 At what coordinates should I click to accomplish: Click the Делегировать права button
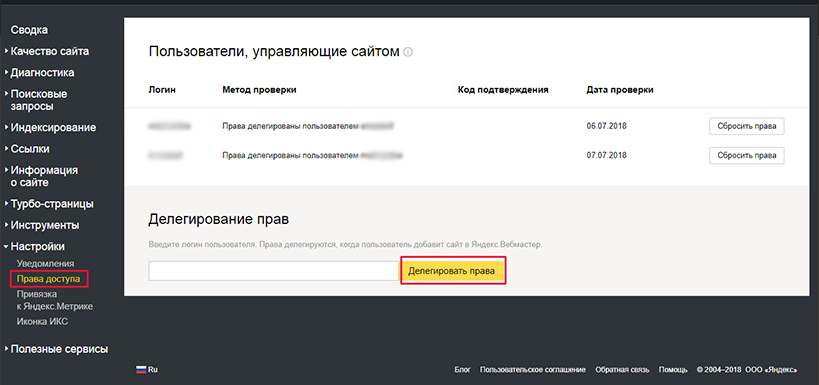click(x=452, y=271)
